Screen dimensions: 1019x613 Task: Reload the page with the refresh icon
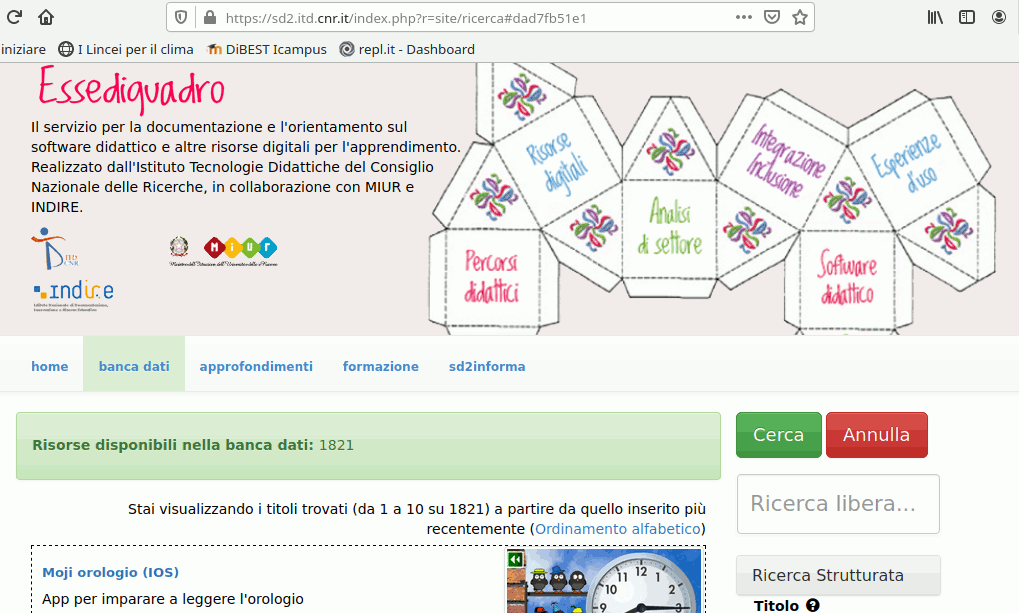(14, 17)
